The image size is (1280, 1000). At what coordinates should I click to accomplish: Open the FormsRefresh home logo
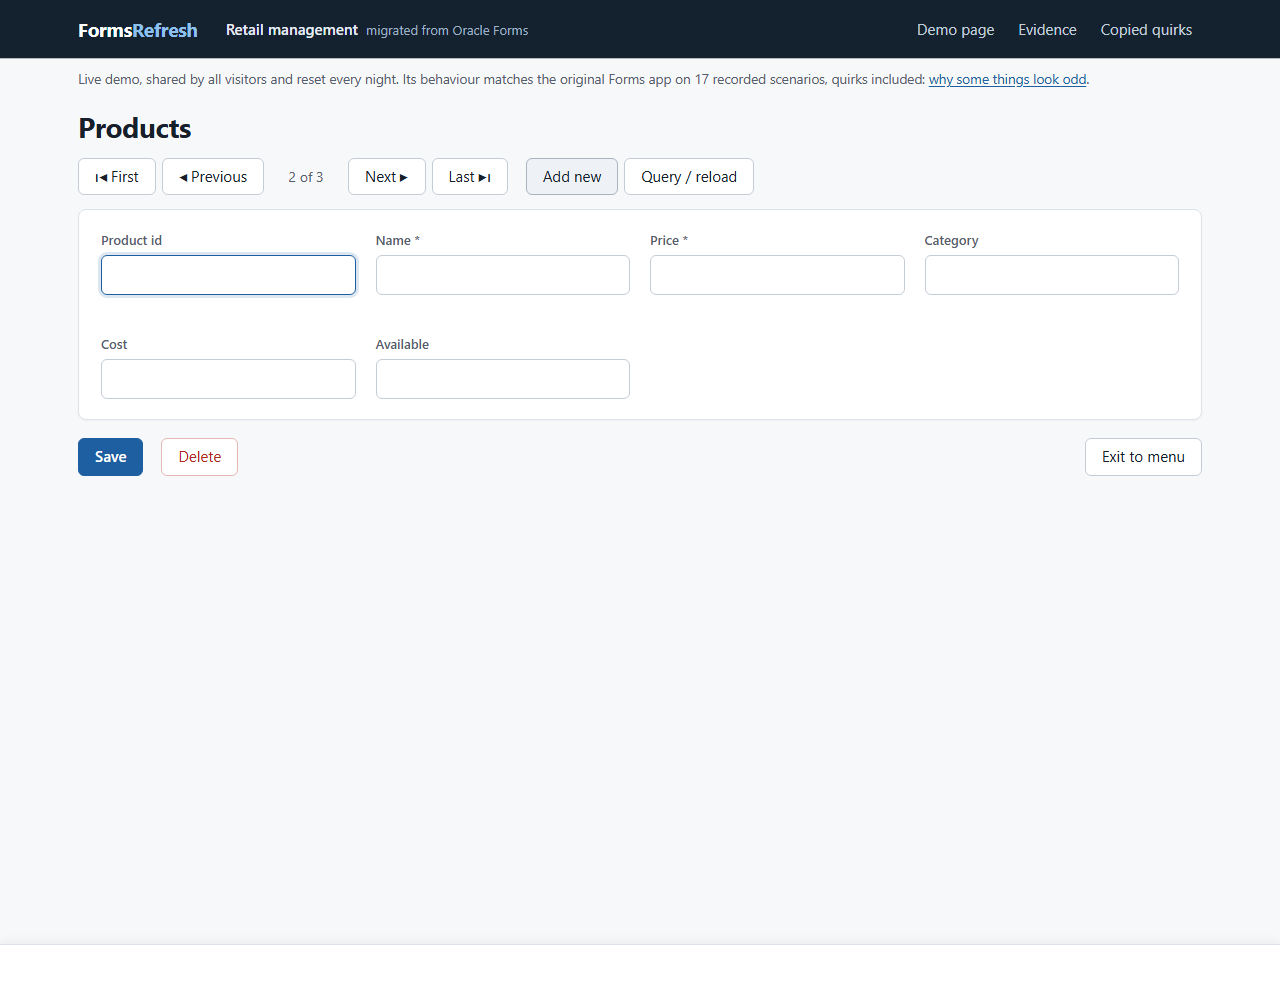pyautogui.click(x=138, y=30)
